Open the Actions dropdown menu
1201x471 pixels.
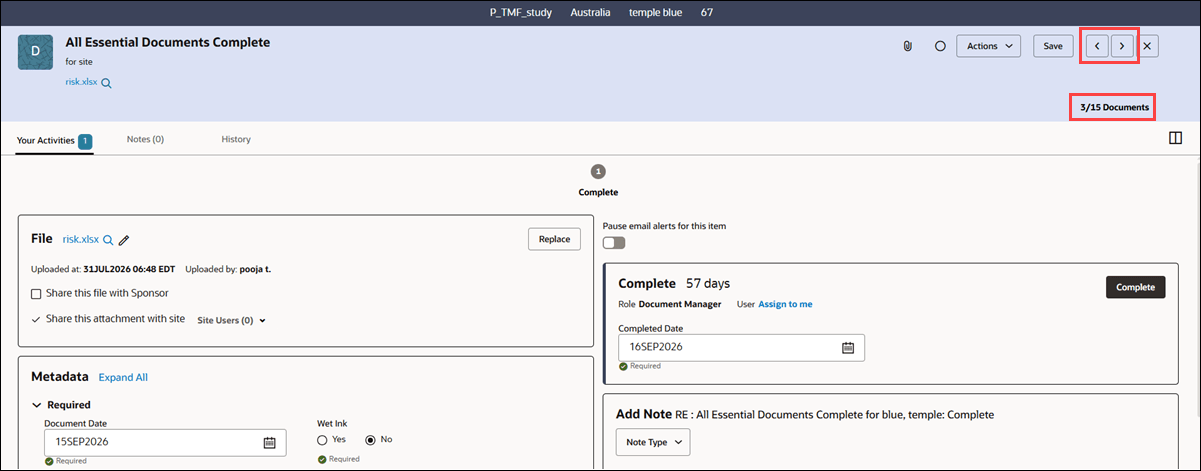point(988,46)
